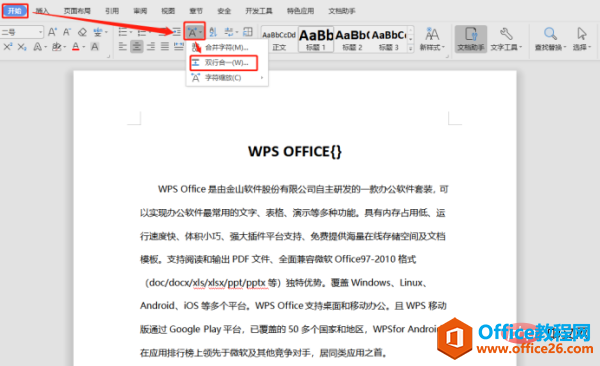Click the phonetic guide icon
600x366 pixels.
point(98,32)
